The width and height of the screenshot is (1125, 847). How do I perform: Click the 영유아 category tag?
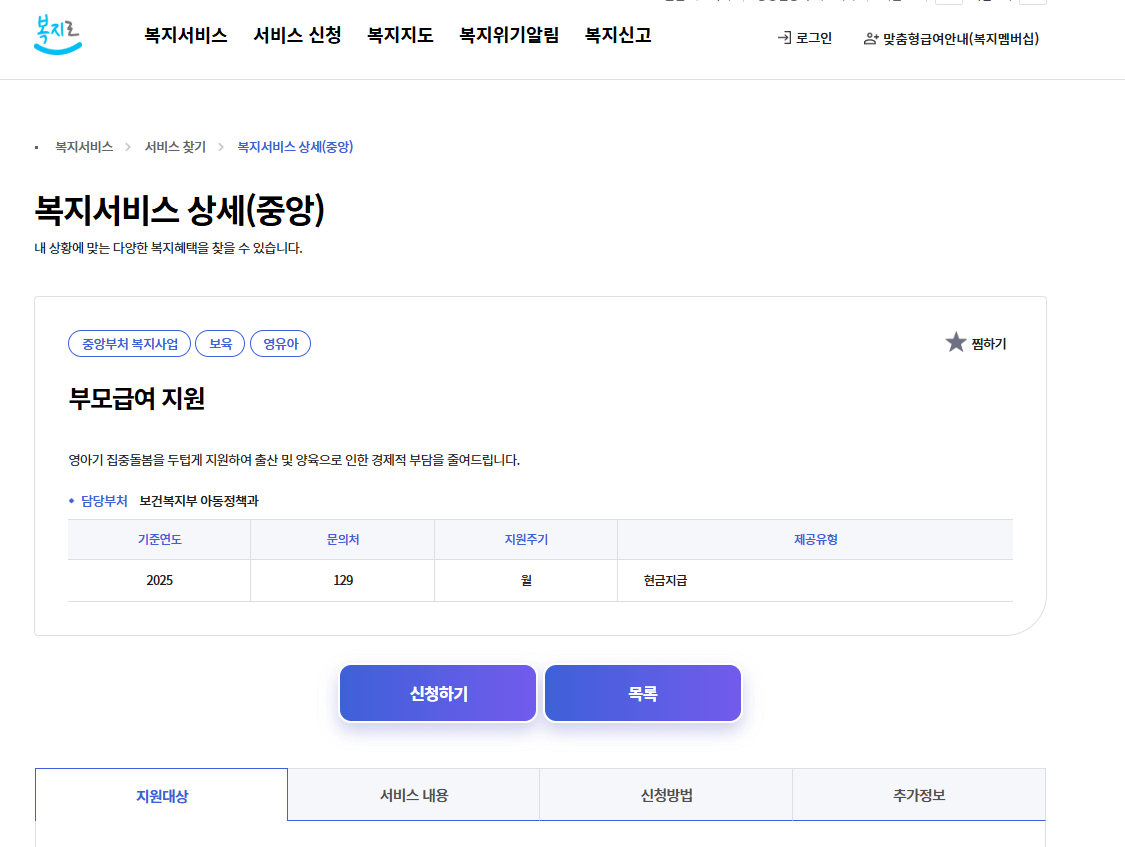pos(280,343)
